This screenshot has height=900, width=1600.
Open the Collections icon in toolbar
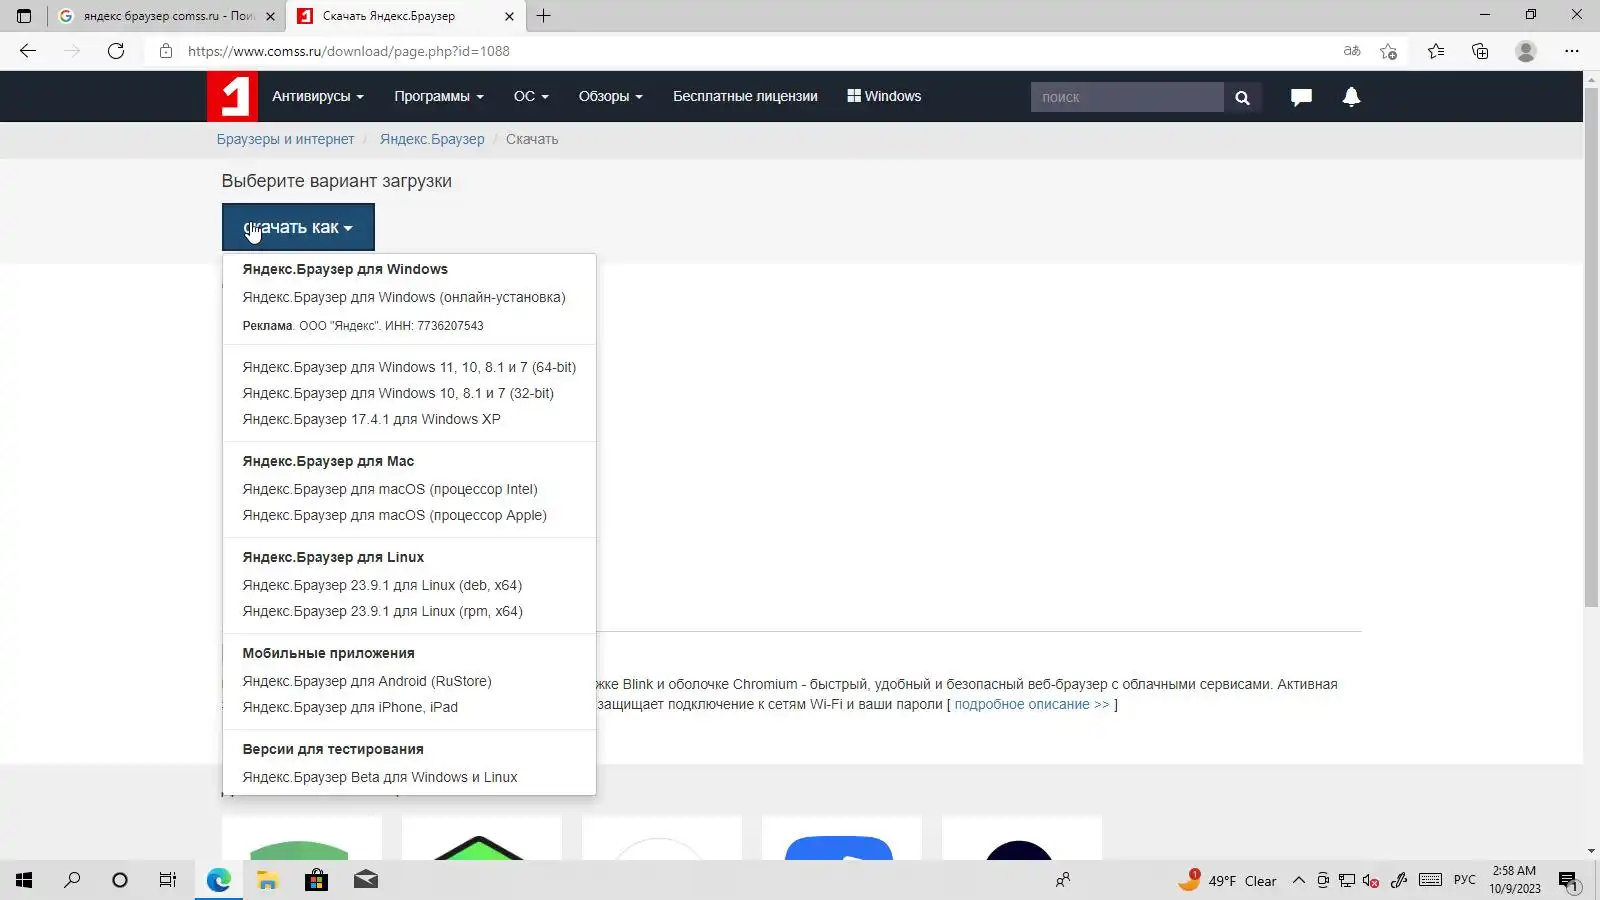(x=1480, y=51)
